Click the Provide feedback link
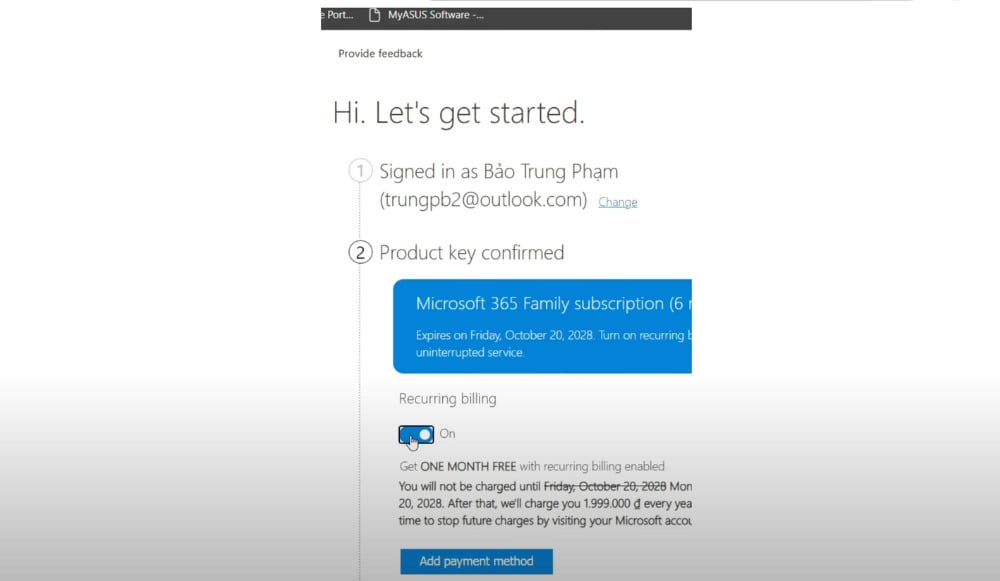 point(380,53)
